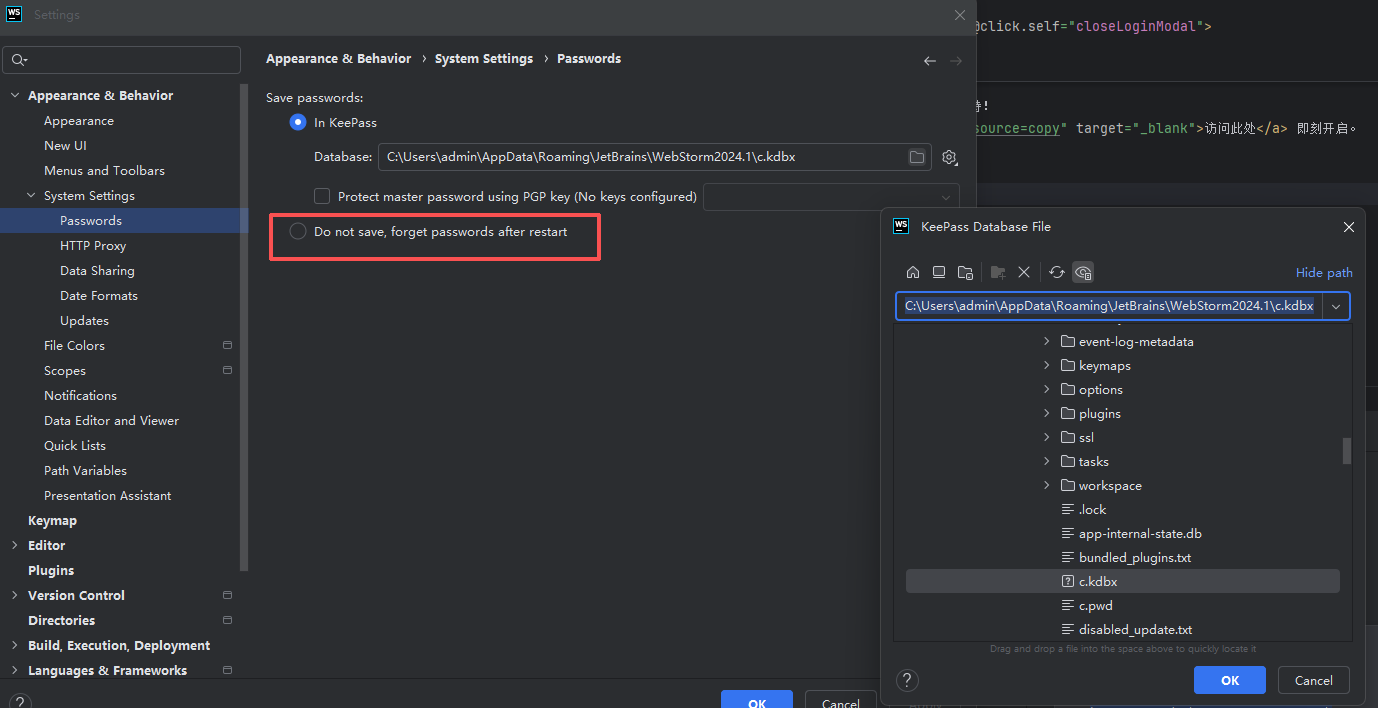Enable Protect master password using PGP key
This screenshot has width=1378, height=708.
[x=322, y=196]
